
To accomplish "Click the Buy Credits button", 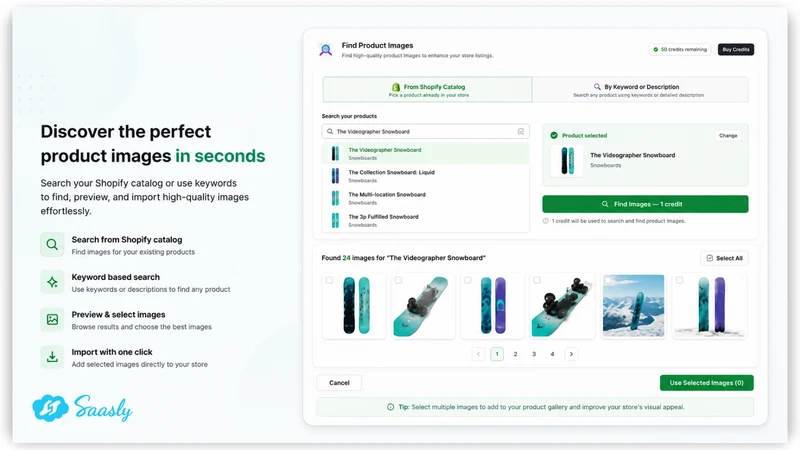I will click(736, 49).
